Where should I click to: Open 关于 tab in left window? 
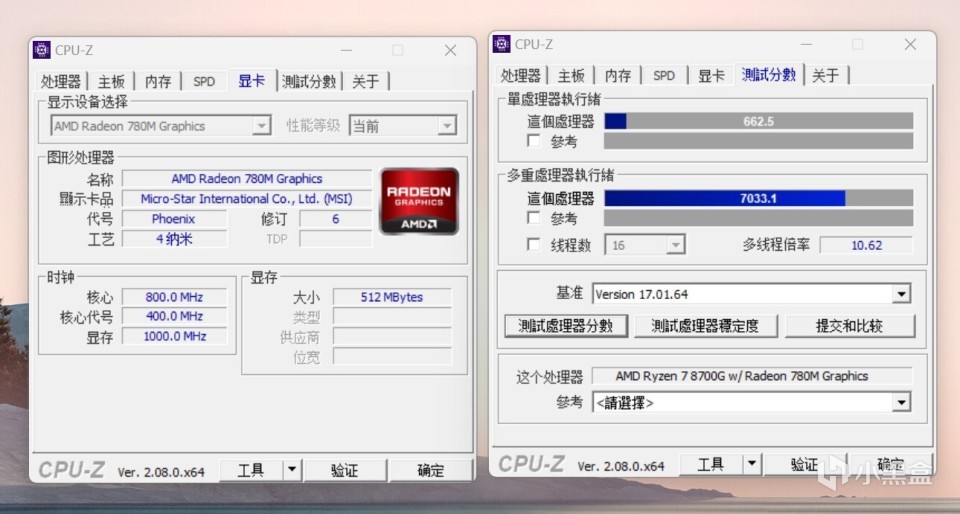coord(366,81)
